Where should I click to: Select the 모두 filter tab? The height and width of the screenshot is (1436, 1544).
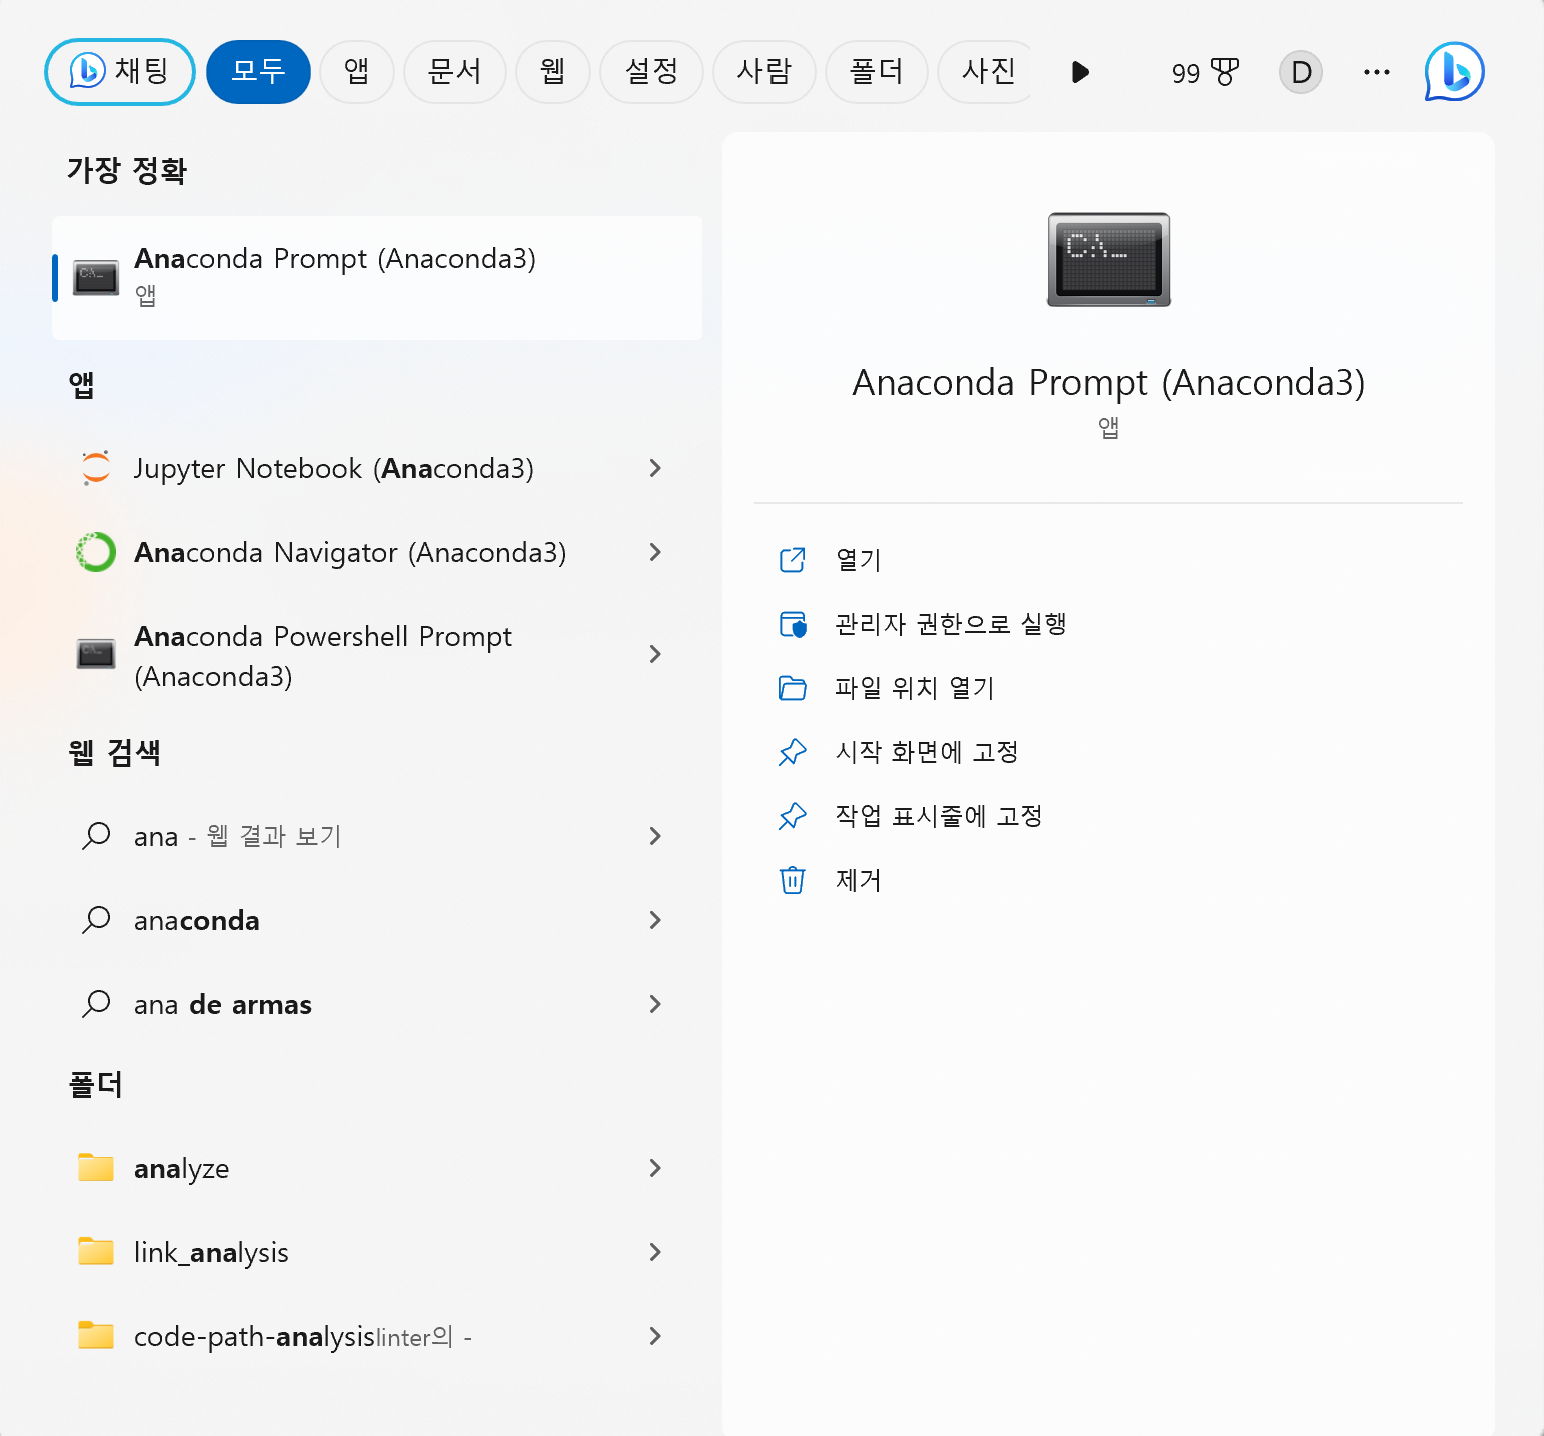coord(258,72)
